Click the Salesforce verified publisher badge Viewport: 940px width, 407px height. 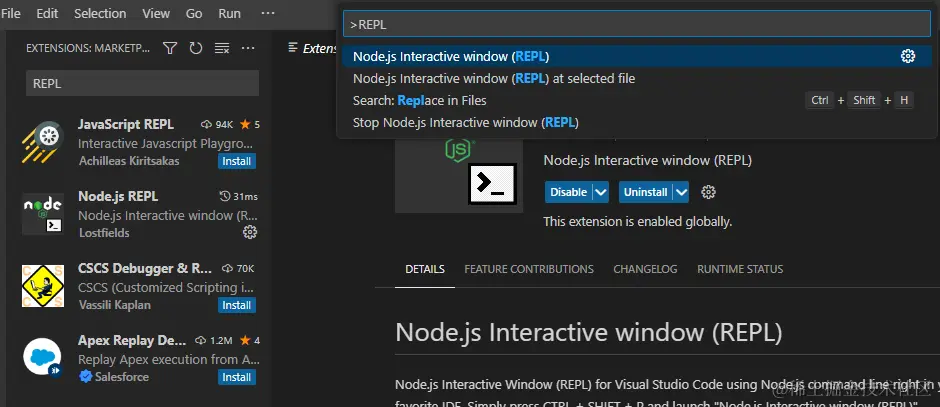(x=86, y=376)
